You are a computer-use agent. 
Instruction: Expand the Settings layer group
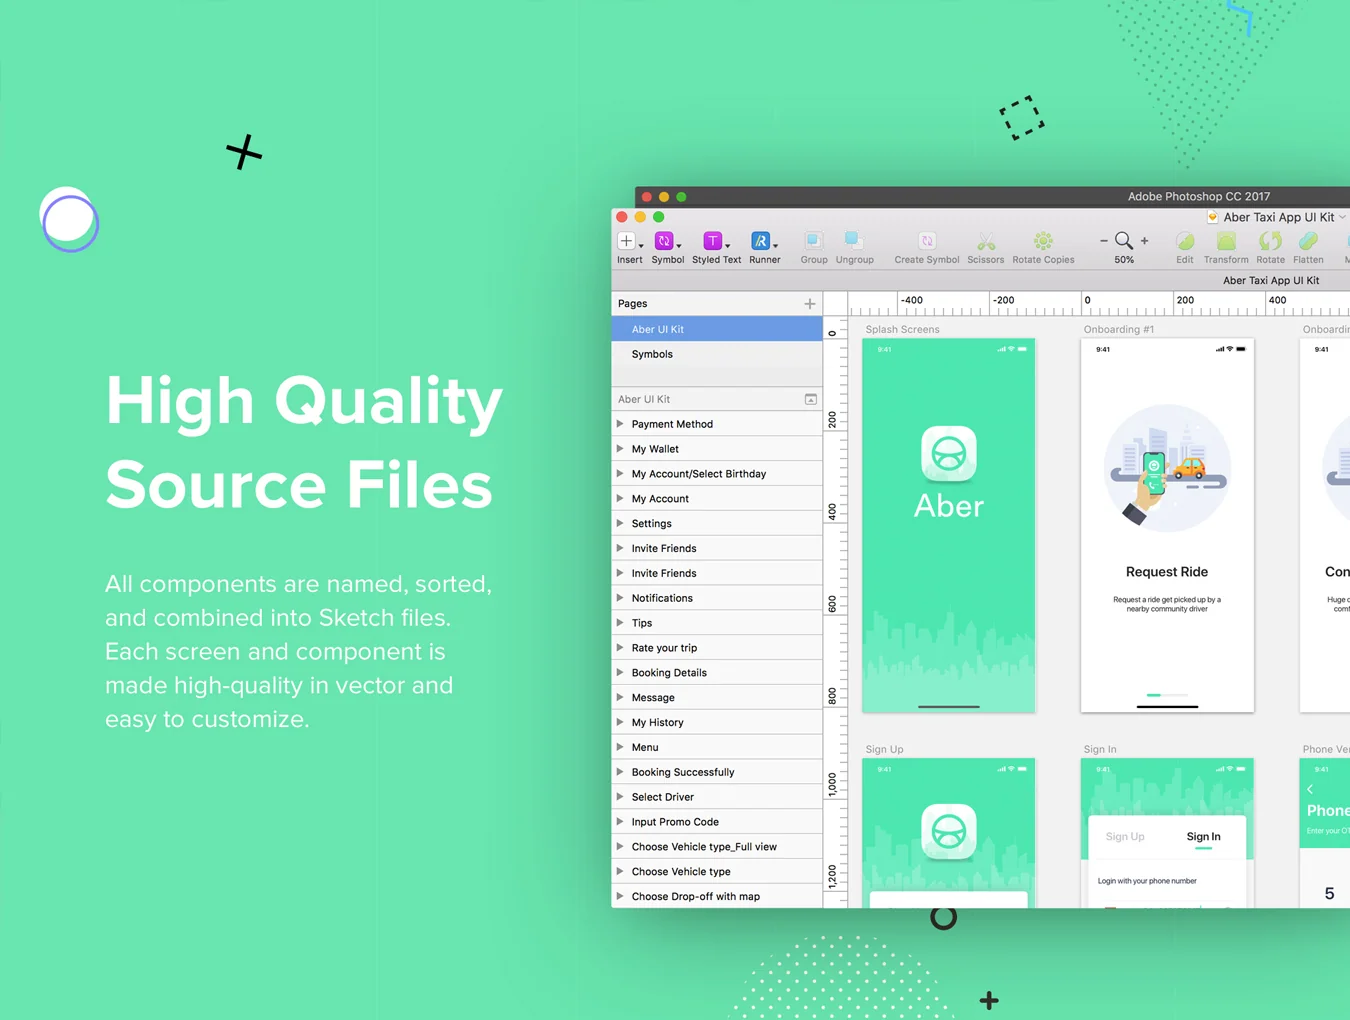620,523
